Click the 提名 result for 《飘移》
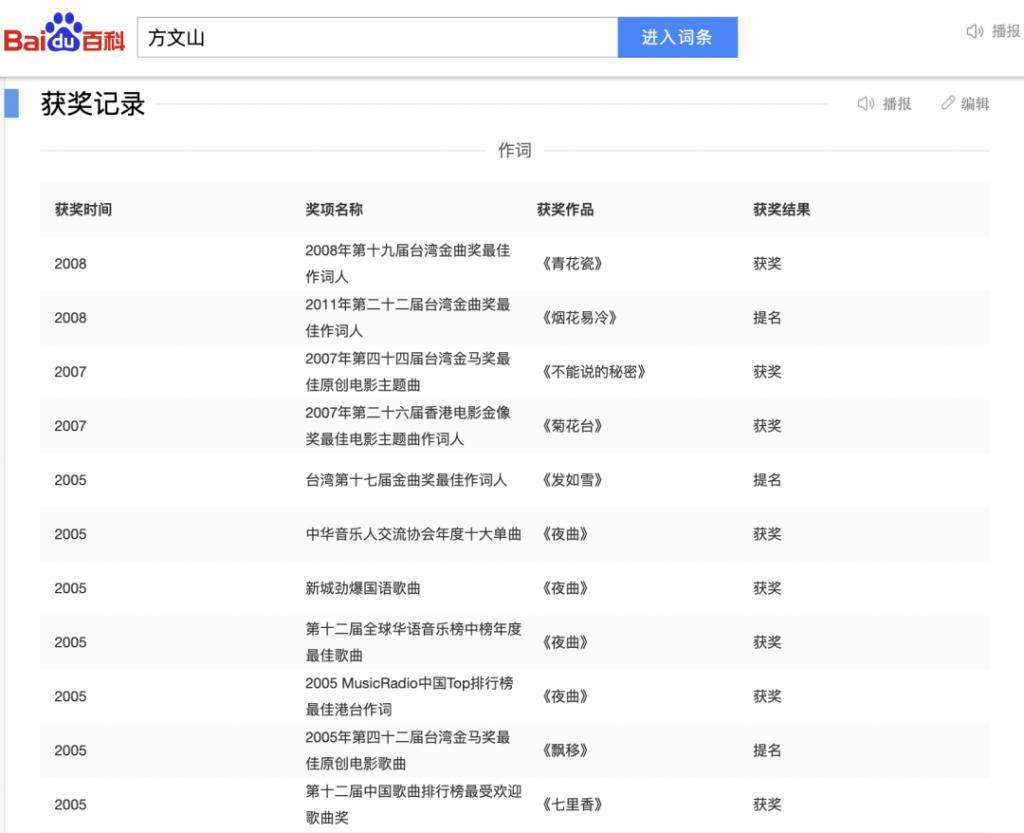 tap(767, 751)
